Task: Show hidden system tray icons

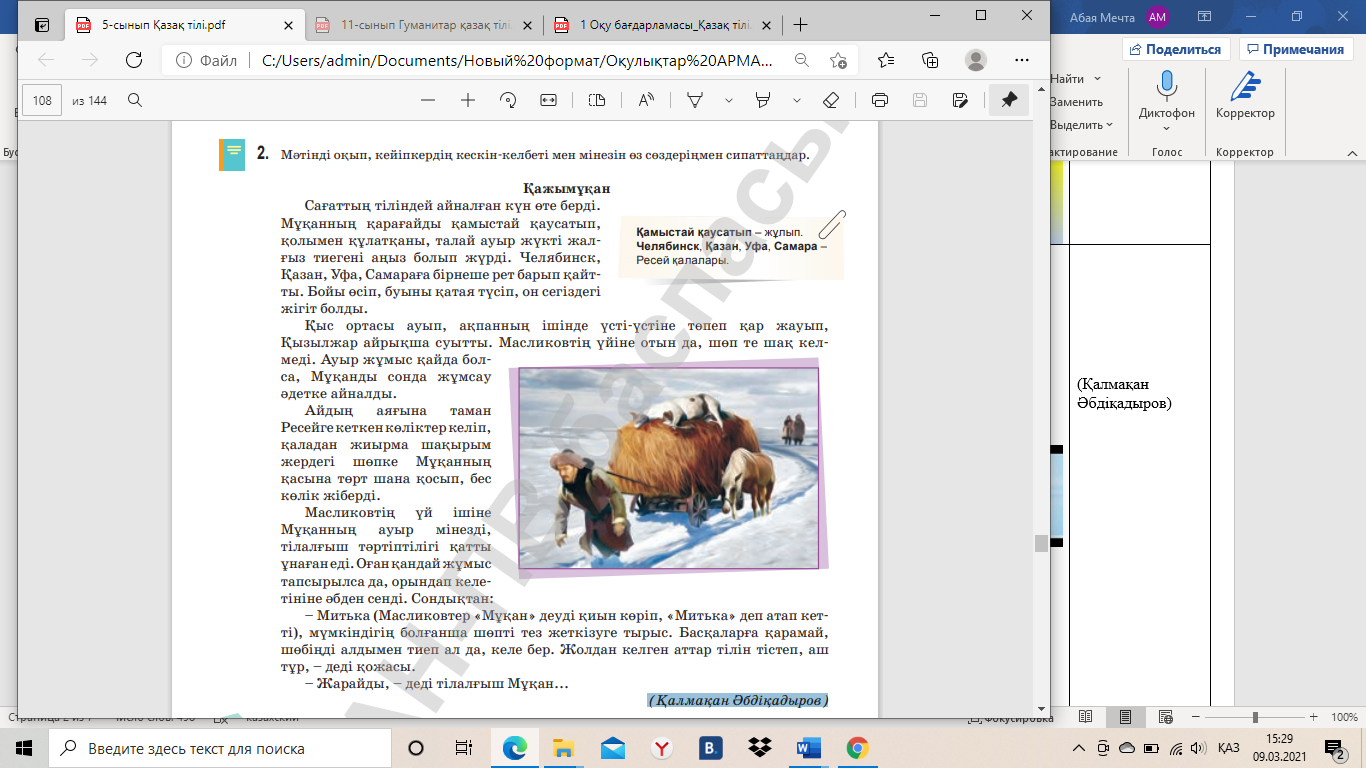Action: (1078, 748)
